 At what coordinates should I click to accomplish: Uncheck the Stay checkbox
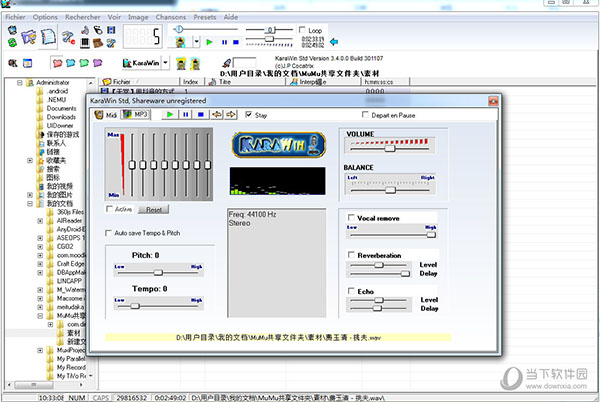[x=249, y=114]
